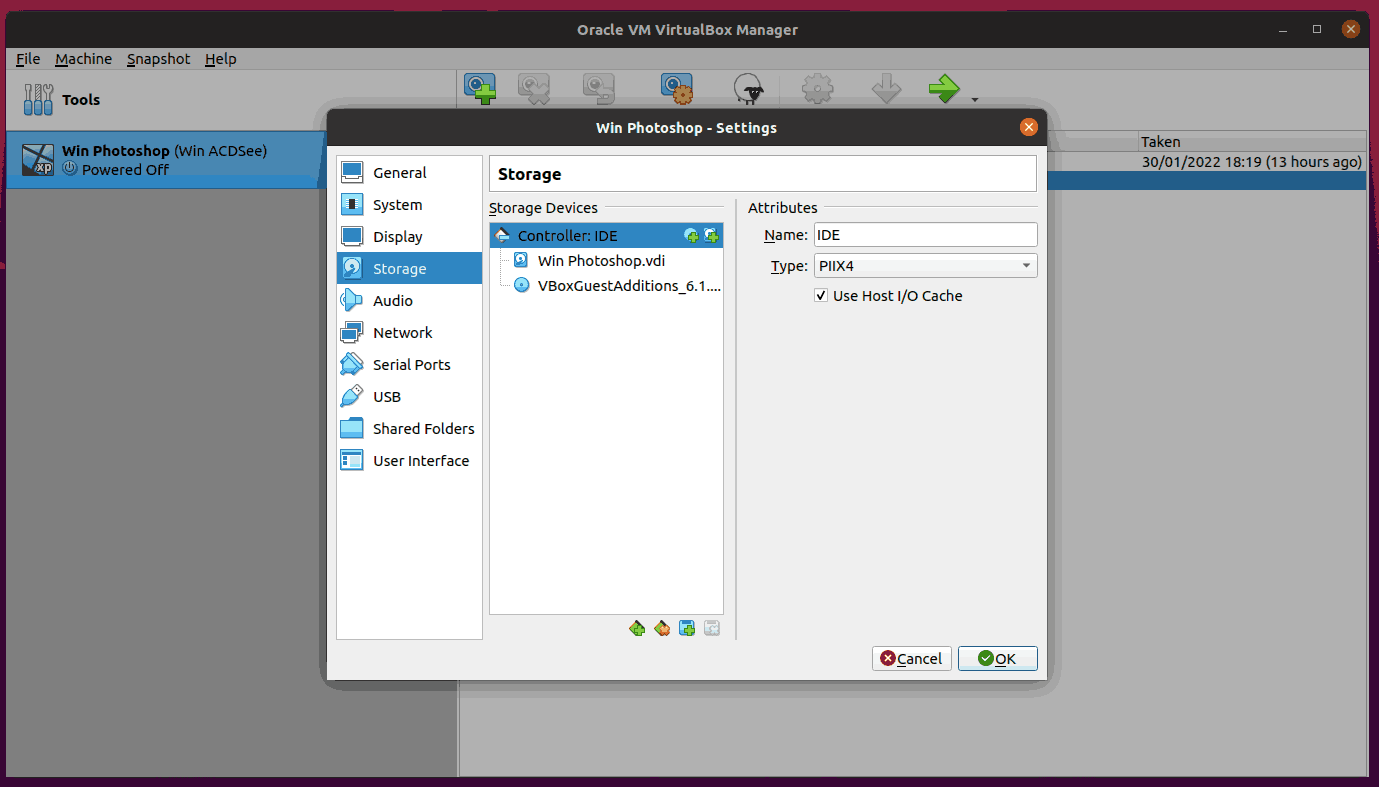
Task: Click the snapshot Properties toolbar icon
Action: (677, 90)
